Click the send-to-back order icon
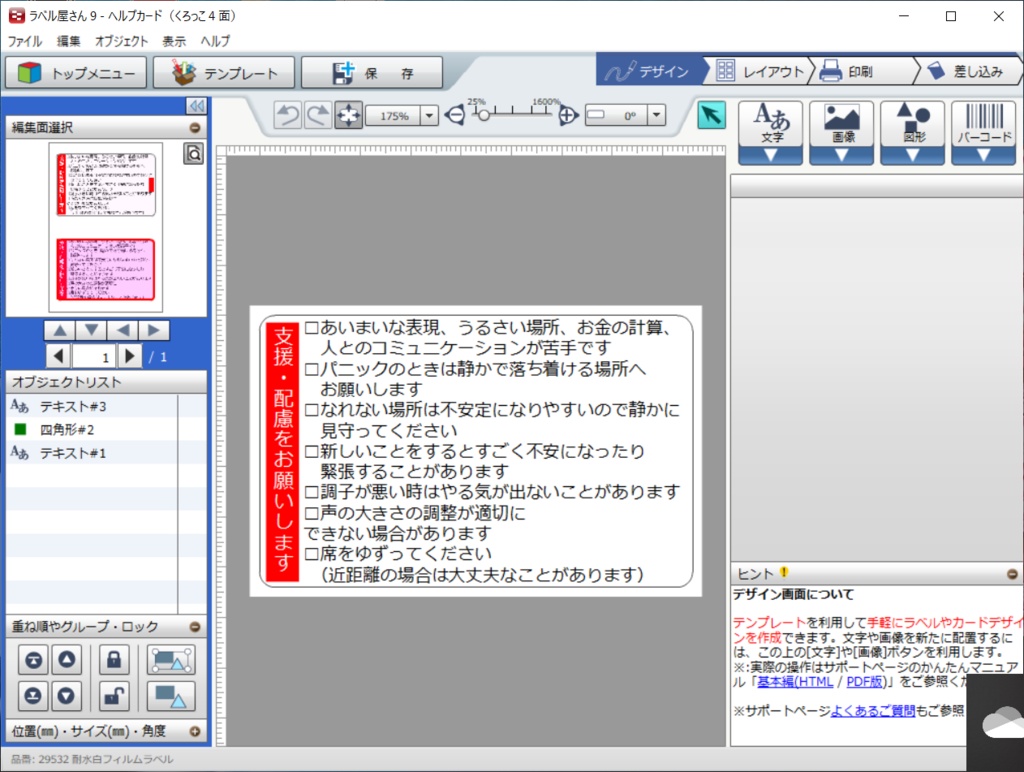 click(x=33, y=696)
